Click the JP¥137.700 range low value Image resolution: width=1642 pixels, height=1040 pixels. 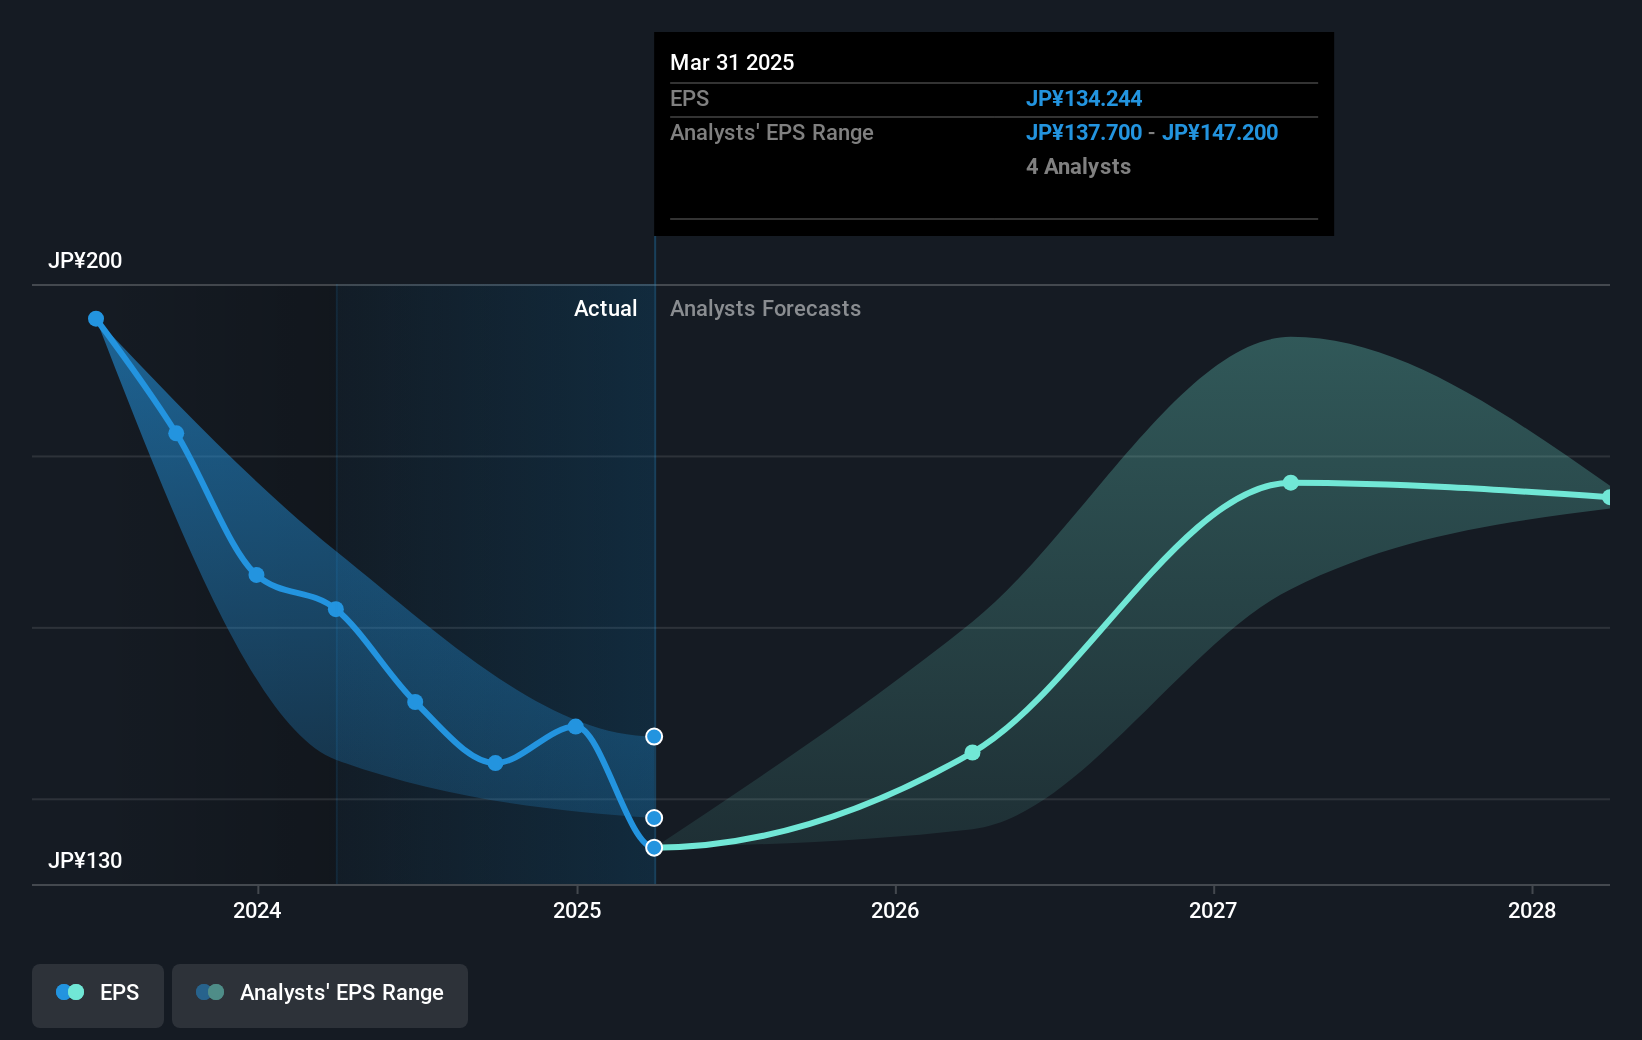1084,133
